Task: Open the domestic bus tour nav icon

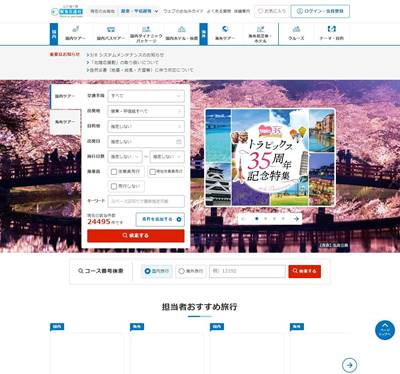Action: point(111,29)
